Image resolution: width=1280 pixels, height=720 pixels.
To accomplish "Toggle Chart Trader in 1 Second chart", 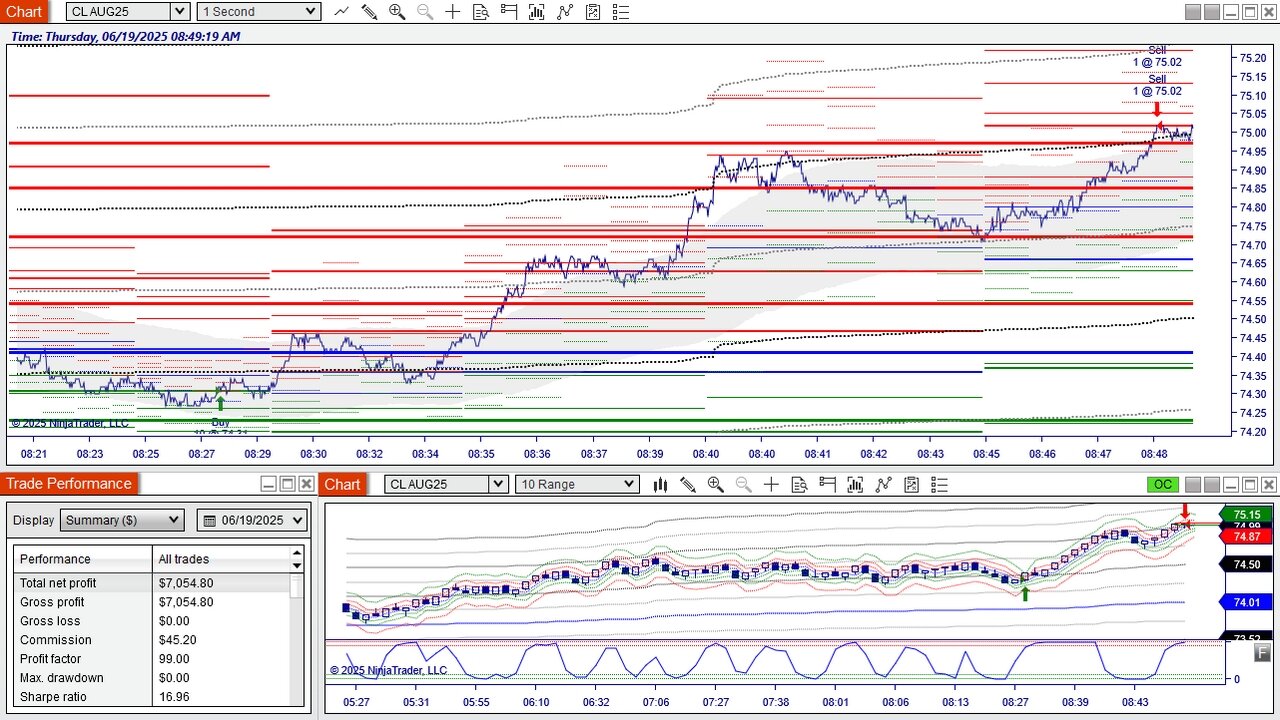I will click(x=509, y=12).
